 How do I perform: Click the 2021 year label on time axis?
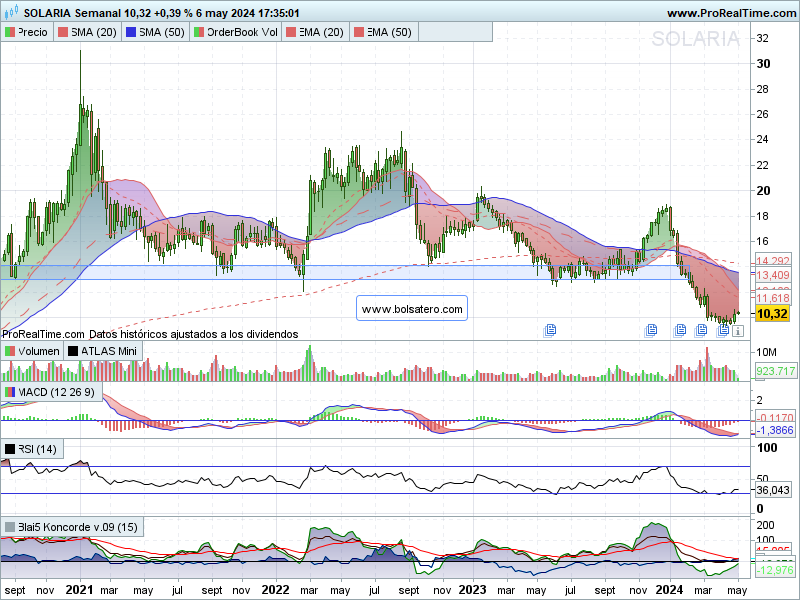pyautogui.click(x=80, y=590)
